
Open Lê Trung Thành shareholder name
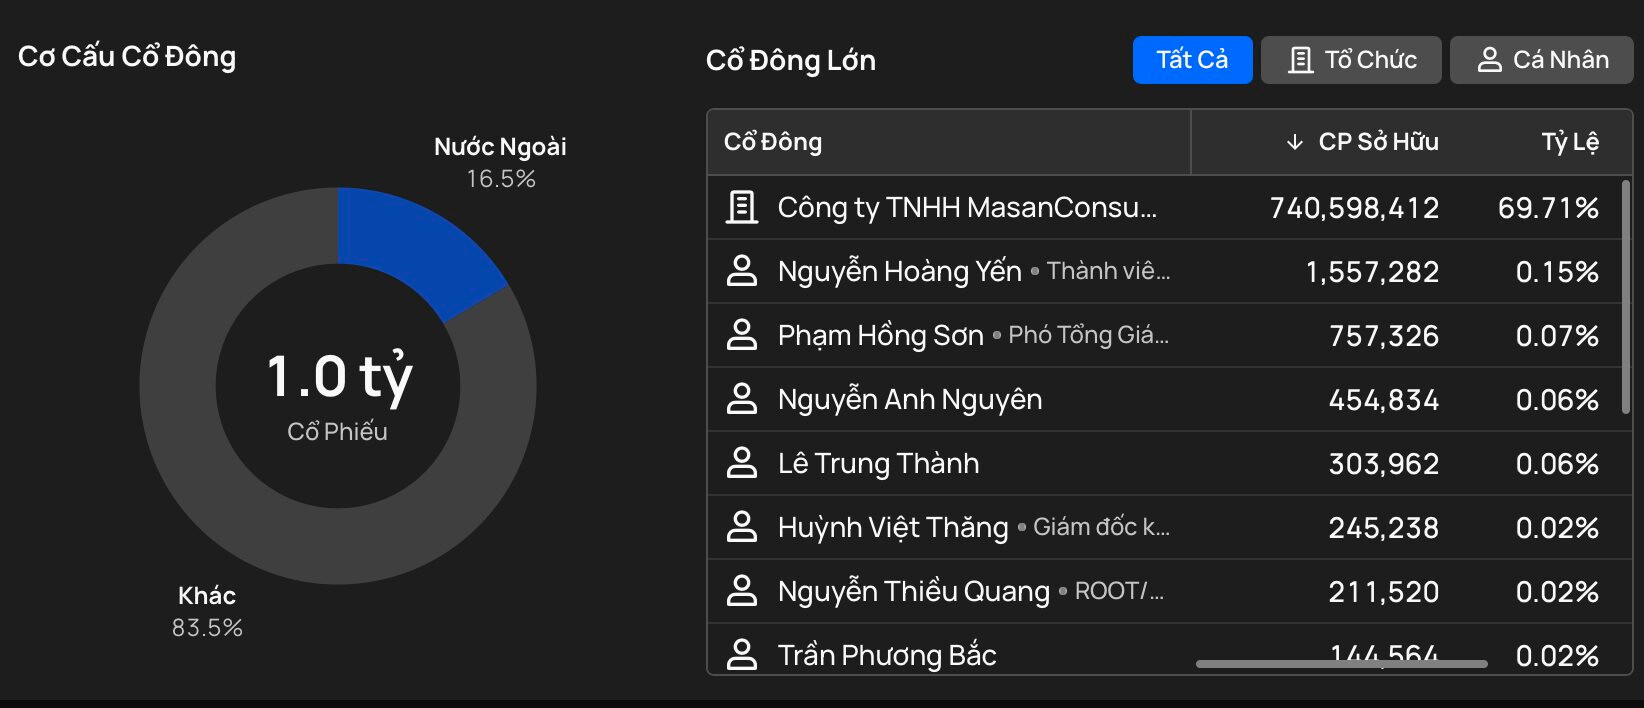tap(878, 463)
